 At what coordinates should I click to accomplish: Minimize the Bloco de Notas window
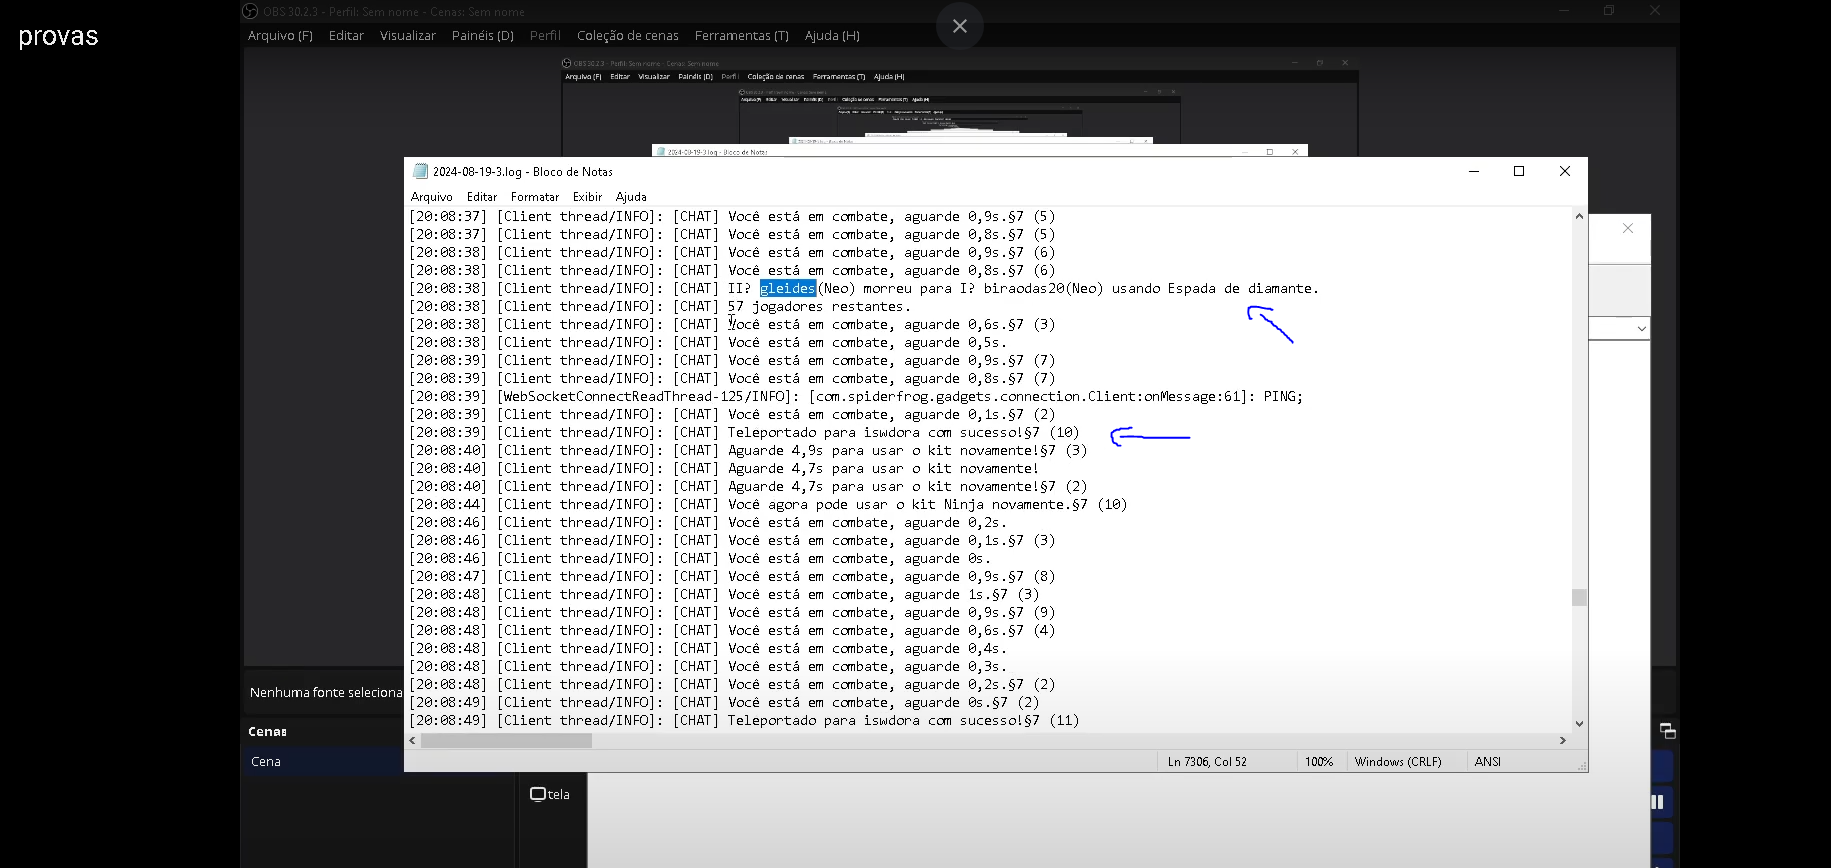[x=1473, y=171]
